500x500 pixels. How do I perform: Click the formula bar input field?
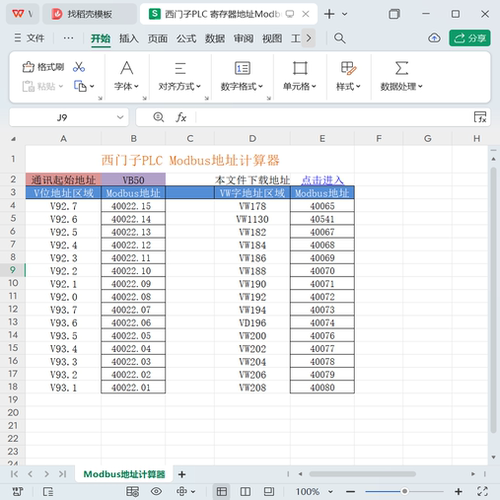(332, 117)
